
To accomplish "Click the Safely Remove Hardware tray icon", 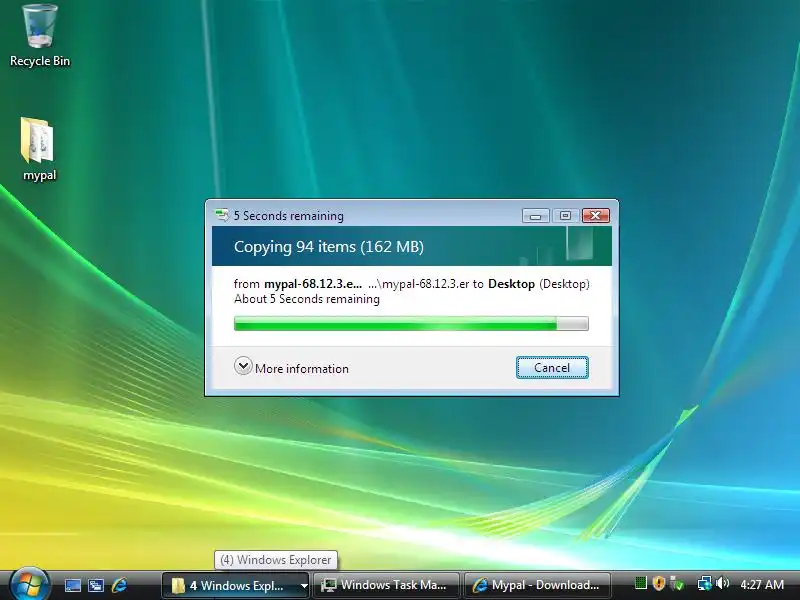I will click(677, 583).
